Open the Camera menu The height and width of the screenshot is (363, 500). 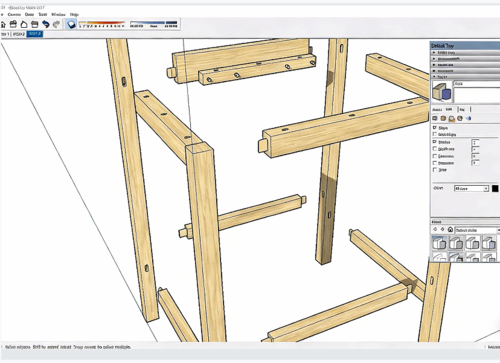point(14,15)
